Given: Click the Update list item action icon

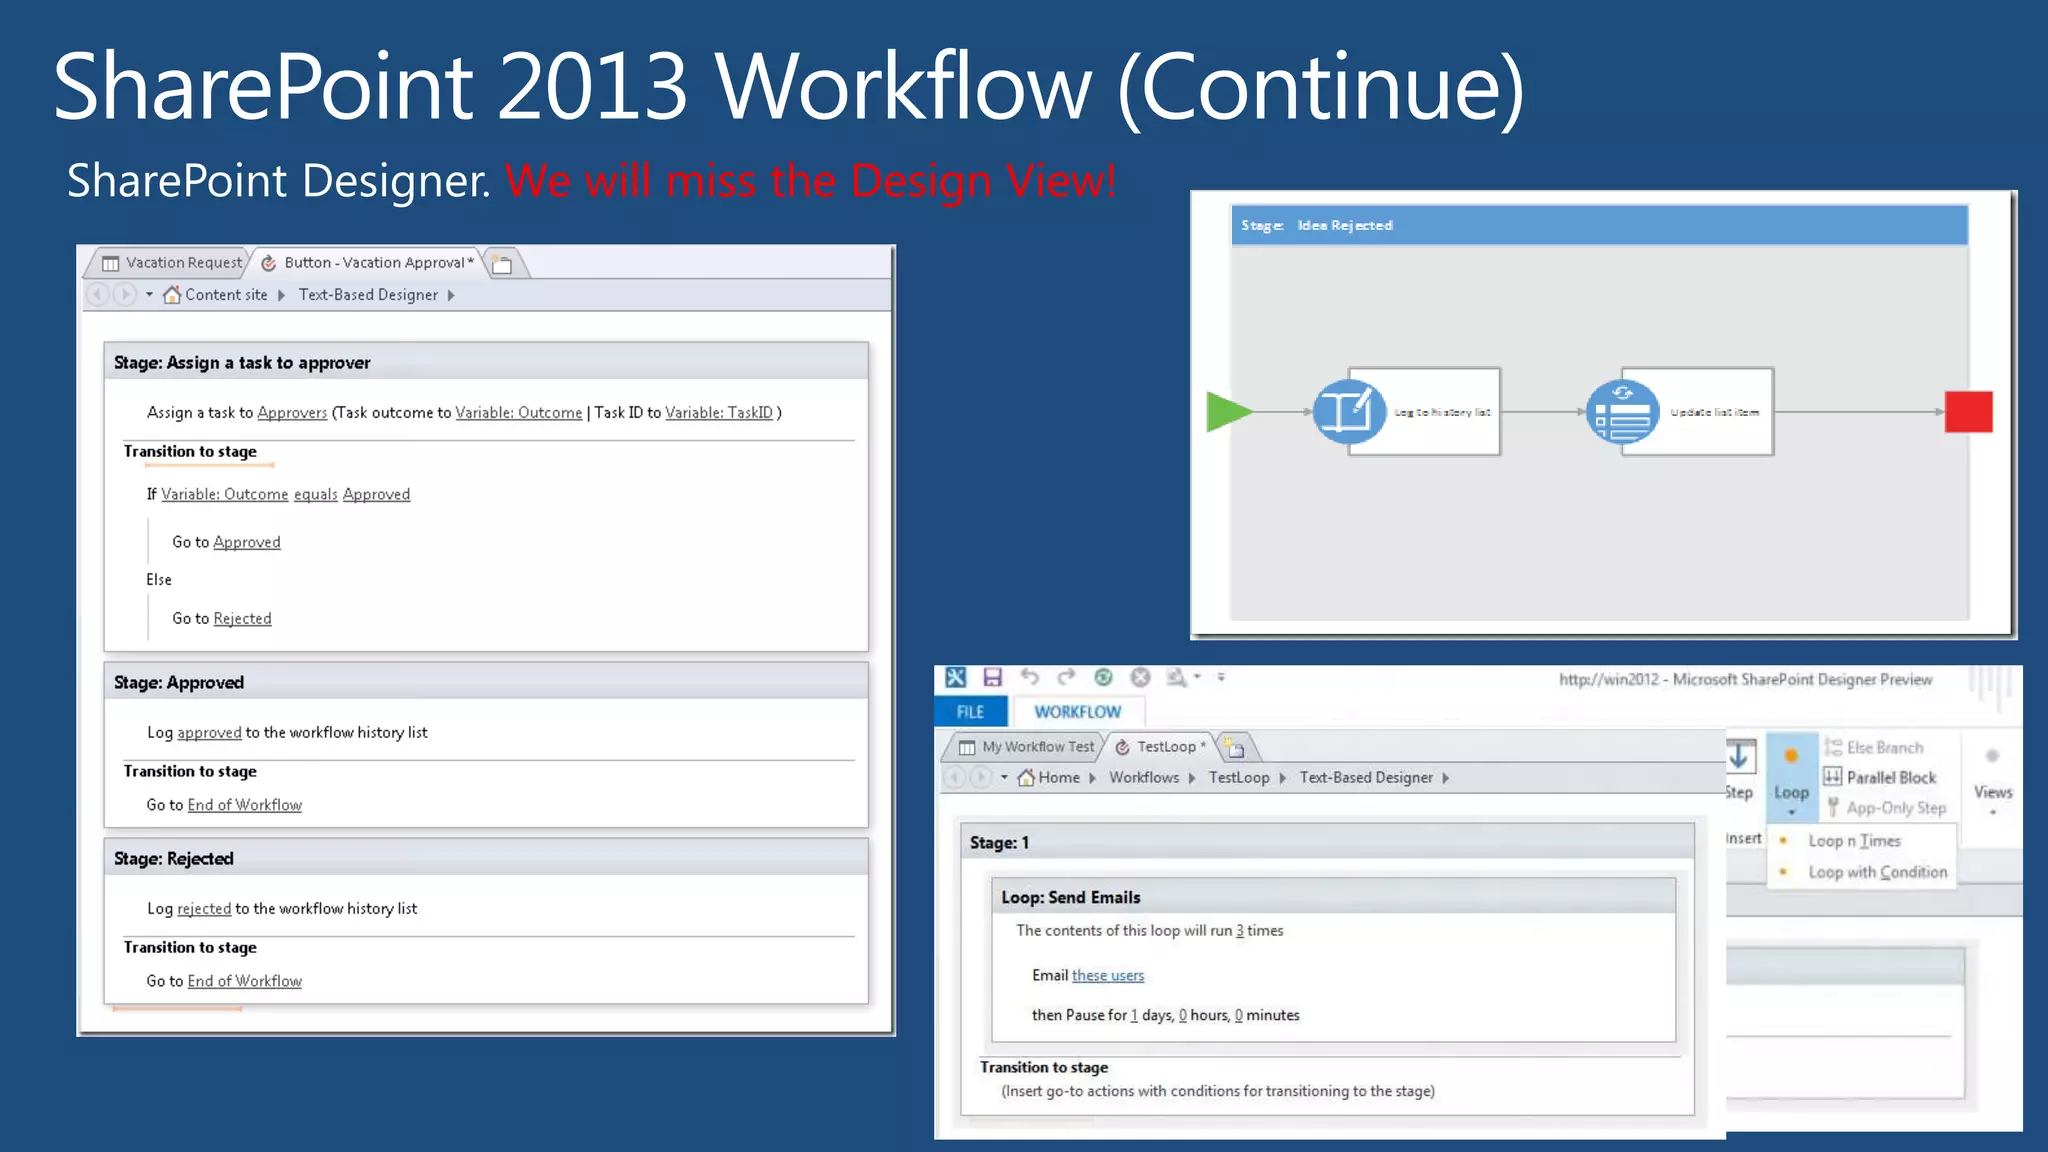Looking at the screenshot, I should [x=1622, y=411].
